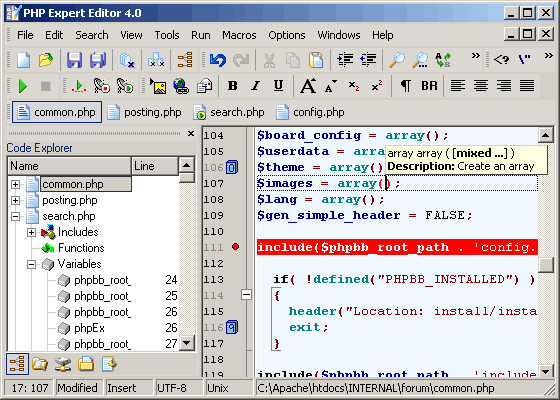Click the Find magnifier icon
The height and width of the screenshot is (400, 560).
tap(397, 60)
